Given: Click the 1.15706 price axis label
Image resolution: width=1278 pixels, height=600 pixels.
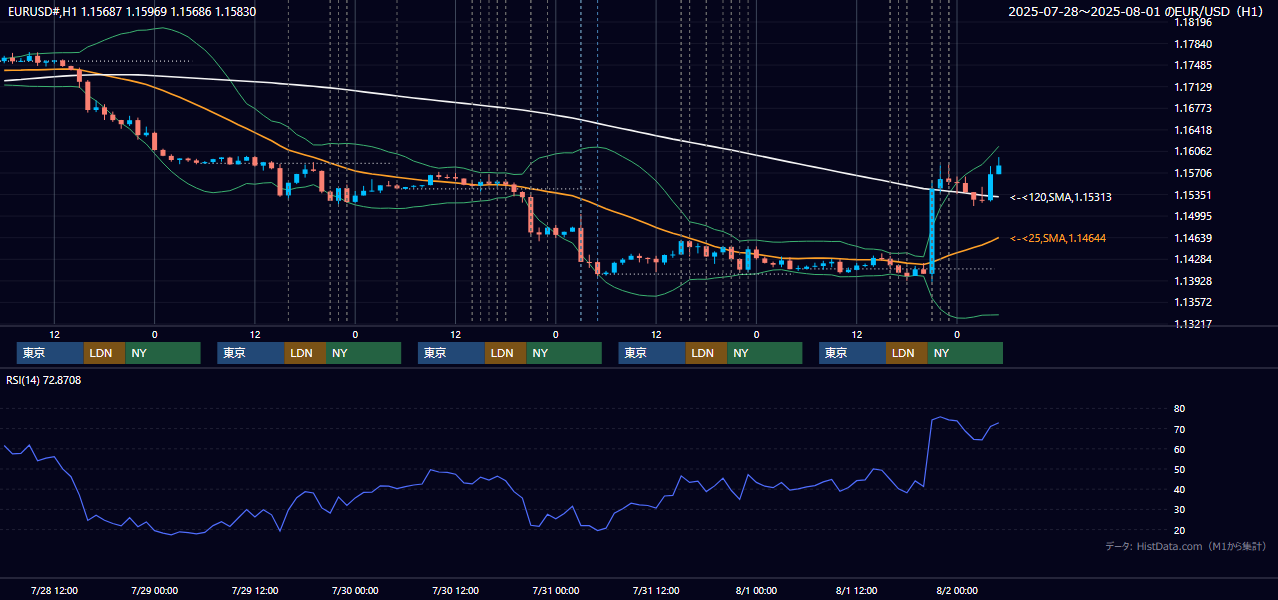Looking at the screenshot, I should point(1192,173).
